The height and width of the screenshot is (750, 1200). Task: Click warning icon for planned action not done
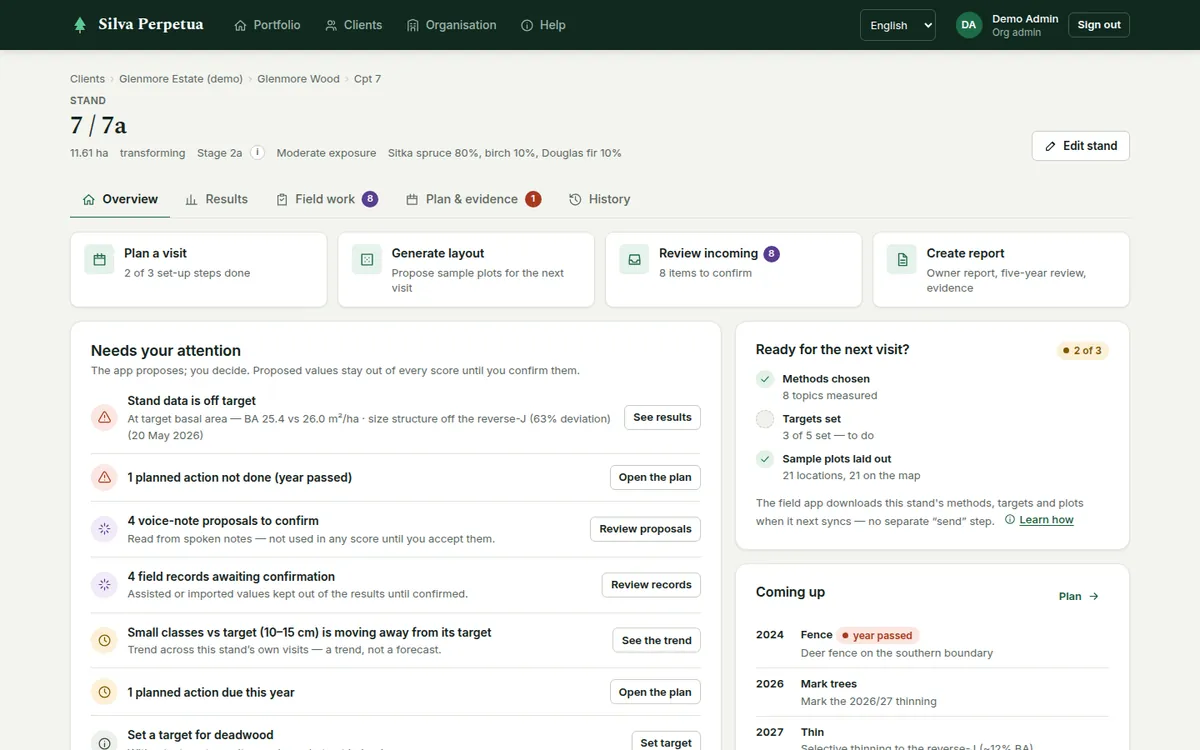pyautogui.click(x=104, y=478)
